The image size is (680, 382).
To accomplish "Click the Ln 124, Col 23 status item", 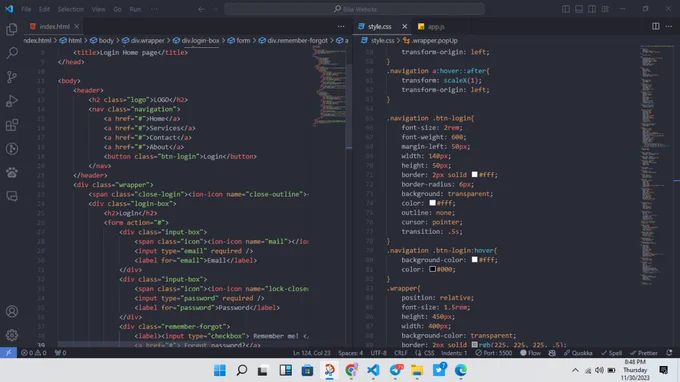I will pyautogui.click(x=311, y=353).
